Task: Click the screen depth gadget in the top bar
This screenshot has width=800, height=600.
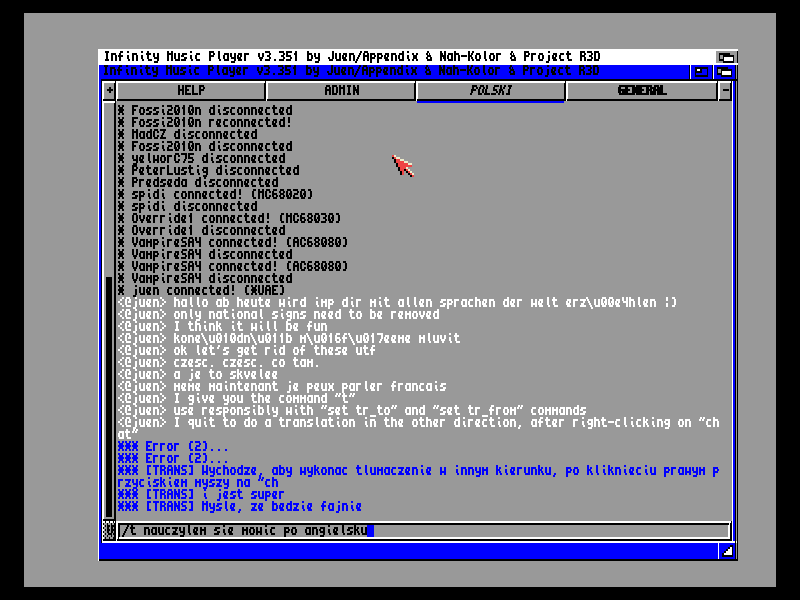Action: tap(726, 57)
